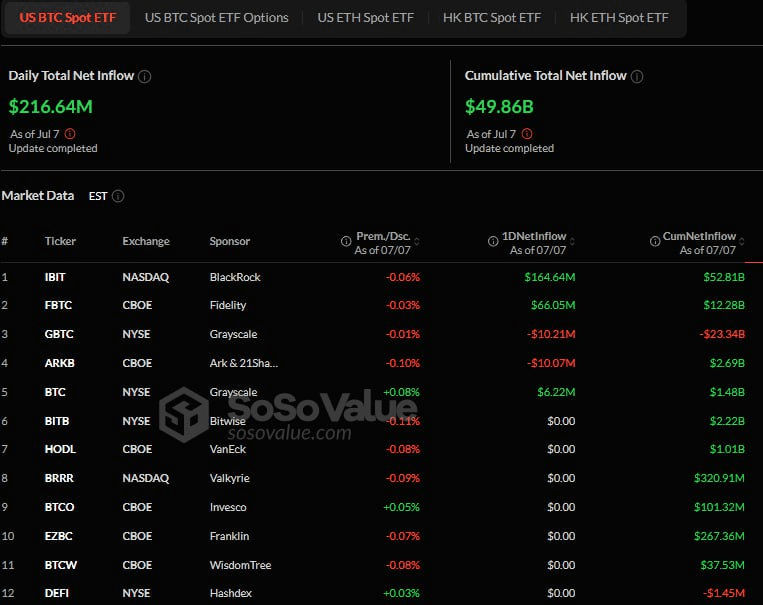This screenshot has height=605, width=763.
Task: Click the Sponsor column header
Action: coord(230,241)
